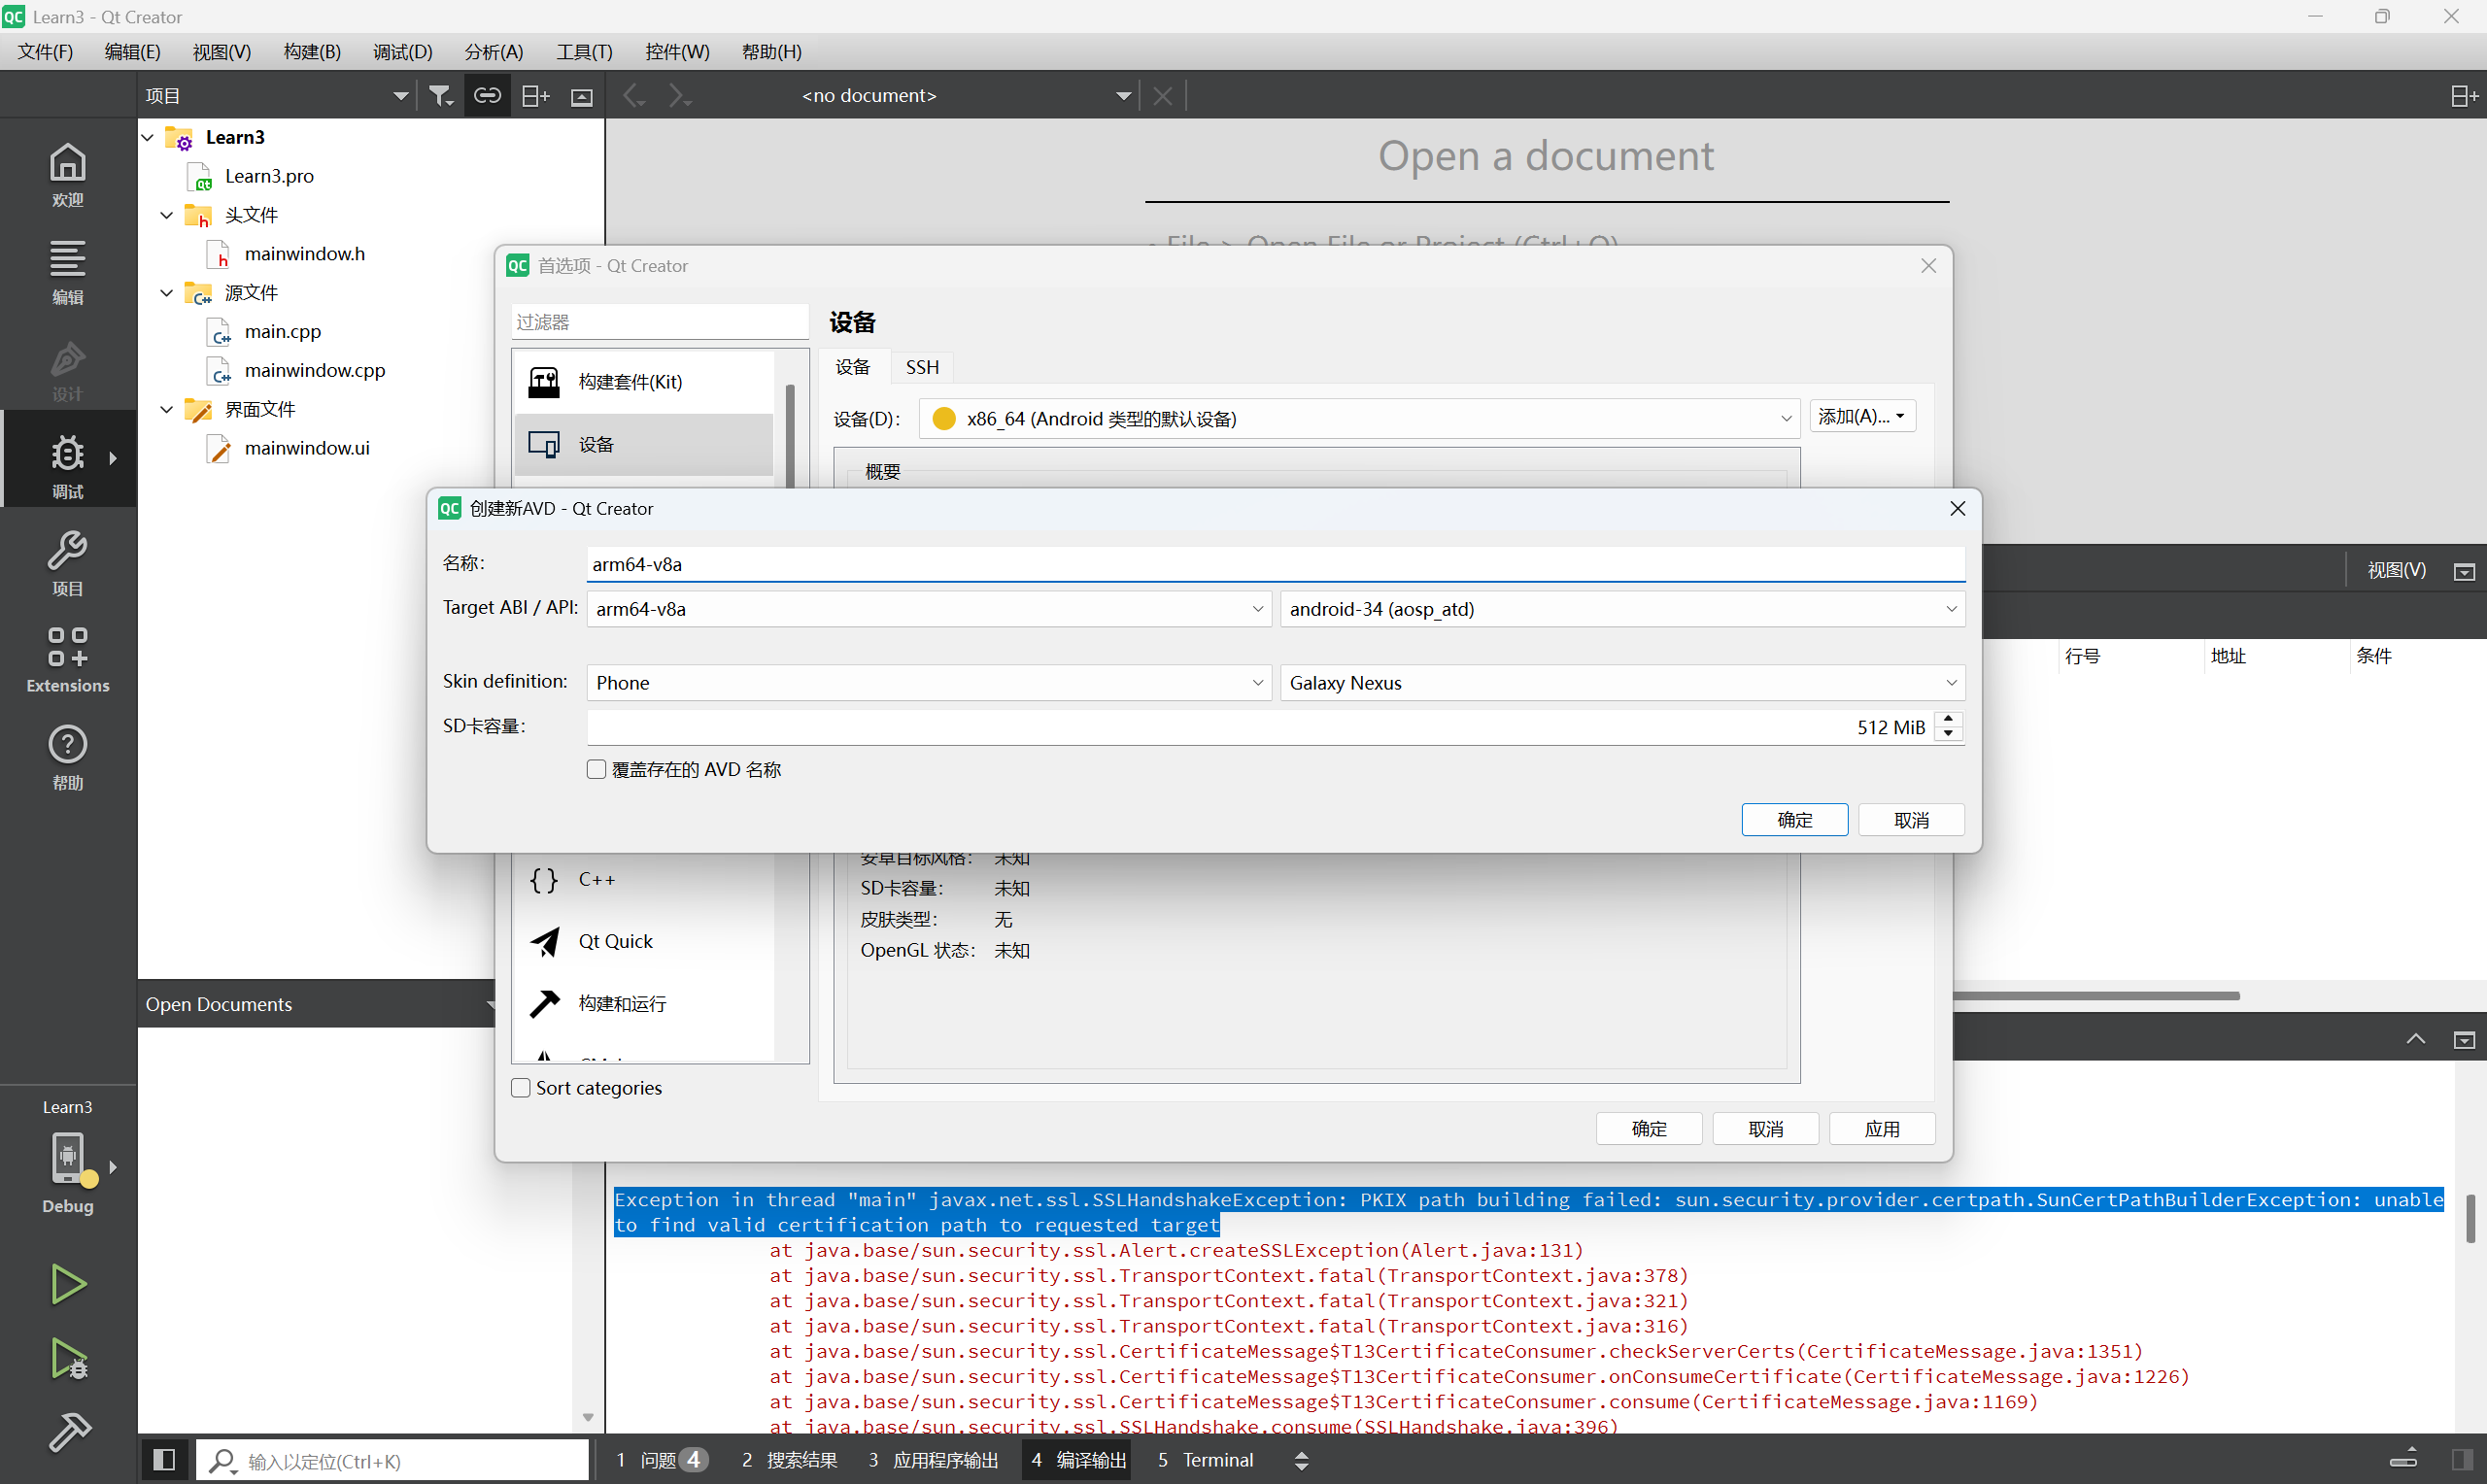The width and height of the screenshot is (2487, 1484).
Task: Close the project side panel view
Action: coord(582,96)
